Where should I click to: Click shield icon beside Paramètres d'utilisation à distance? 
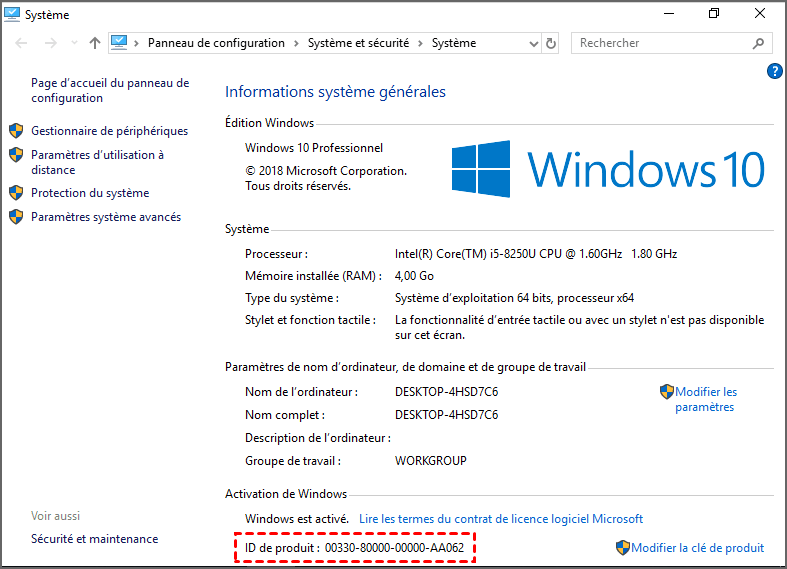coord(16,155)
